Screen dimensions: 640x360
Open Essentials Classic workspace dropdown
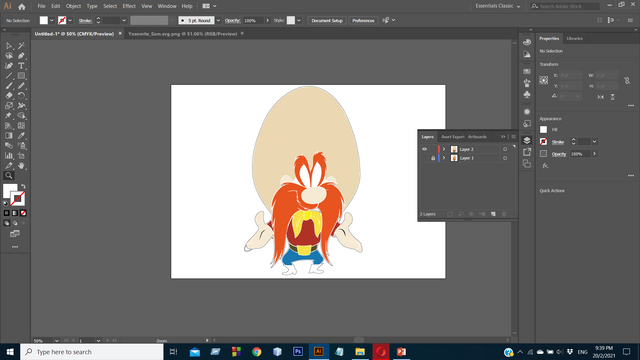(498, 6)
